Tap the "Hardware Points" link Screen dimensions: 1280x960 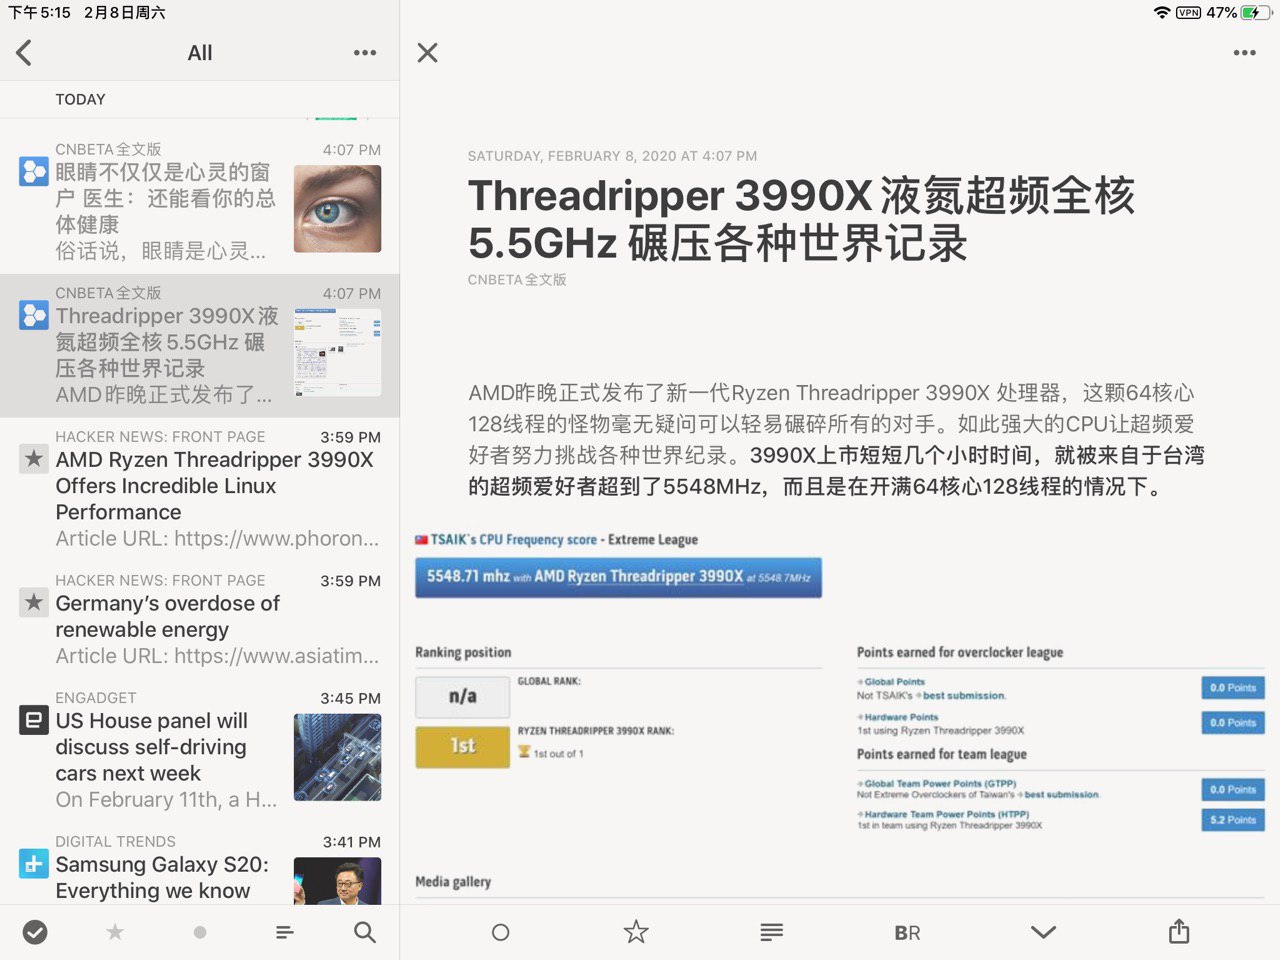point(901,717)
